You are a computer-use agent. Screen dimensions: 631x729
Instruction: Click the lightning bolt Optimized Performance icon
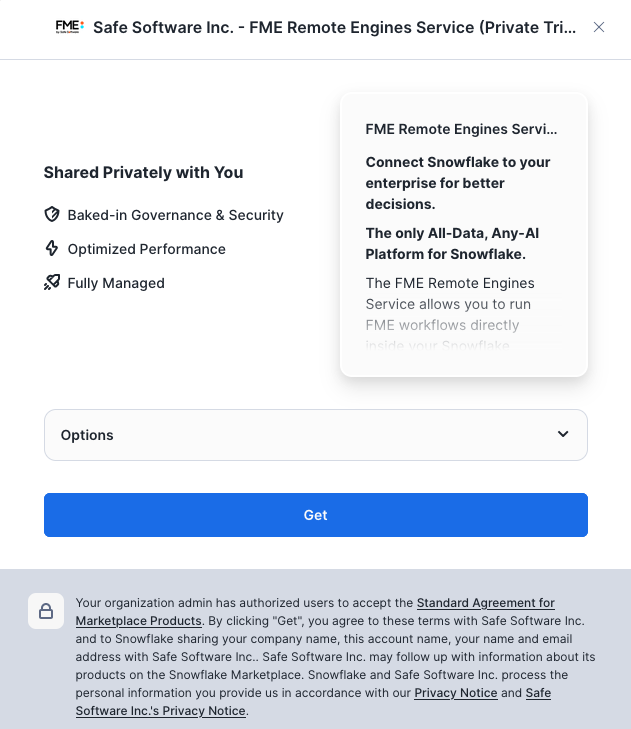pos(52,249)
